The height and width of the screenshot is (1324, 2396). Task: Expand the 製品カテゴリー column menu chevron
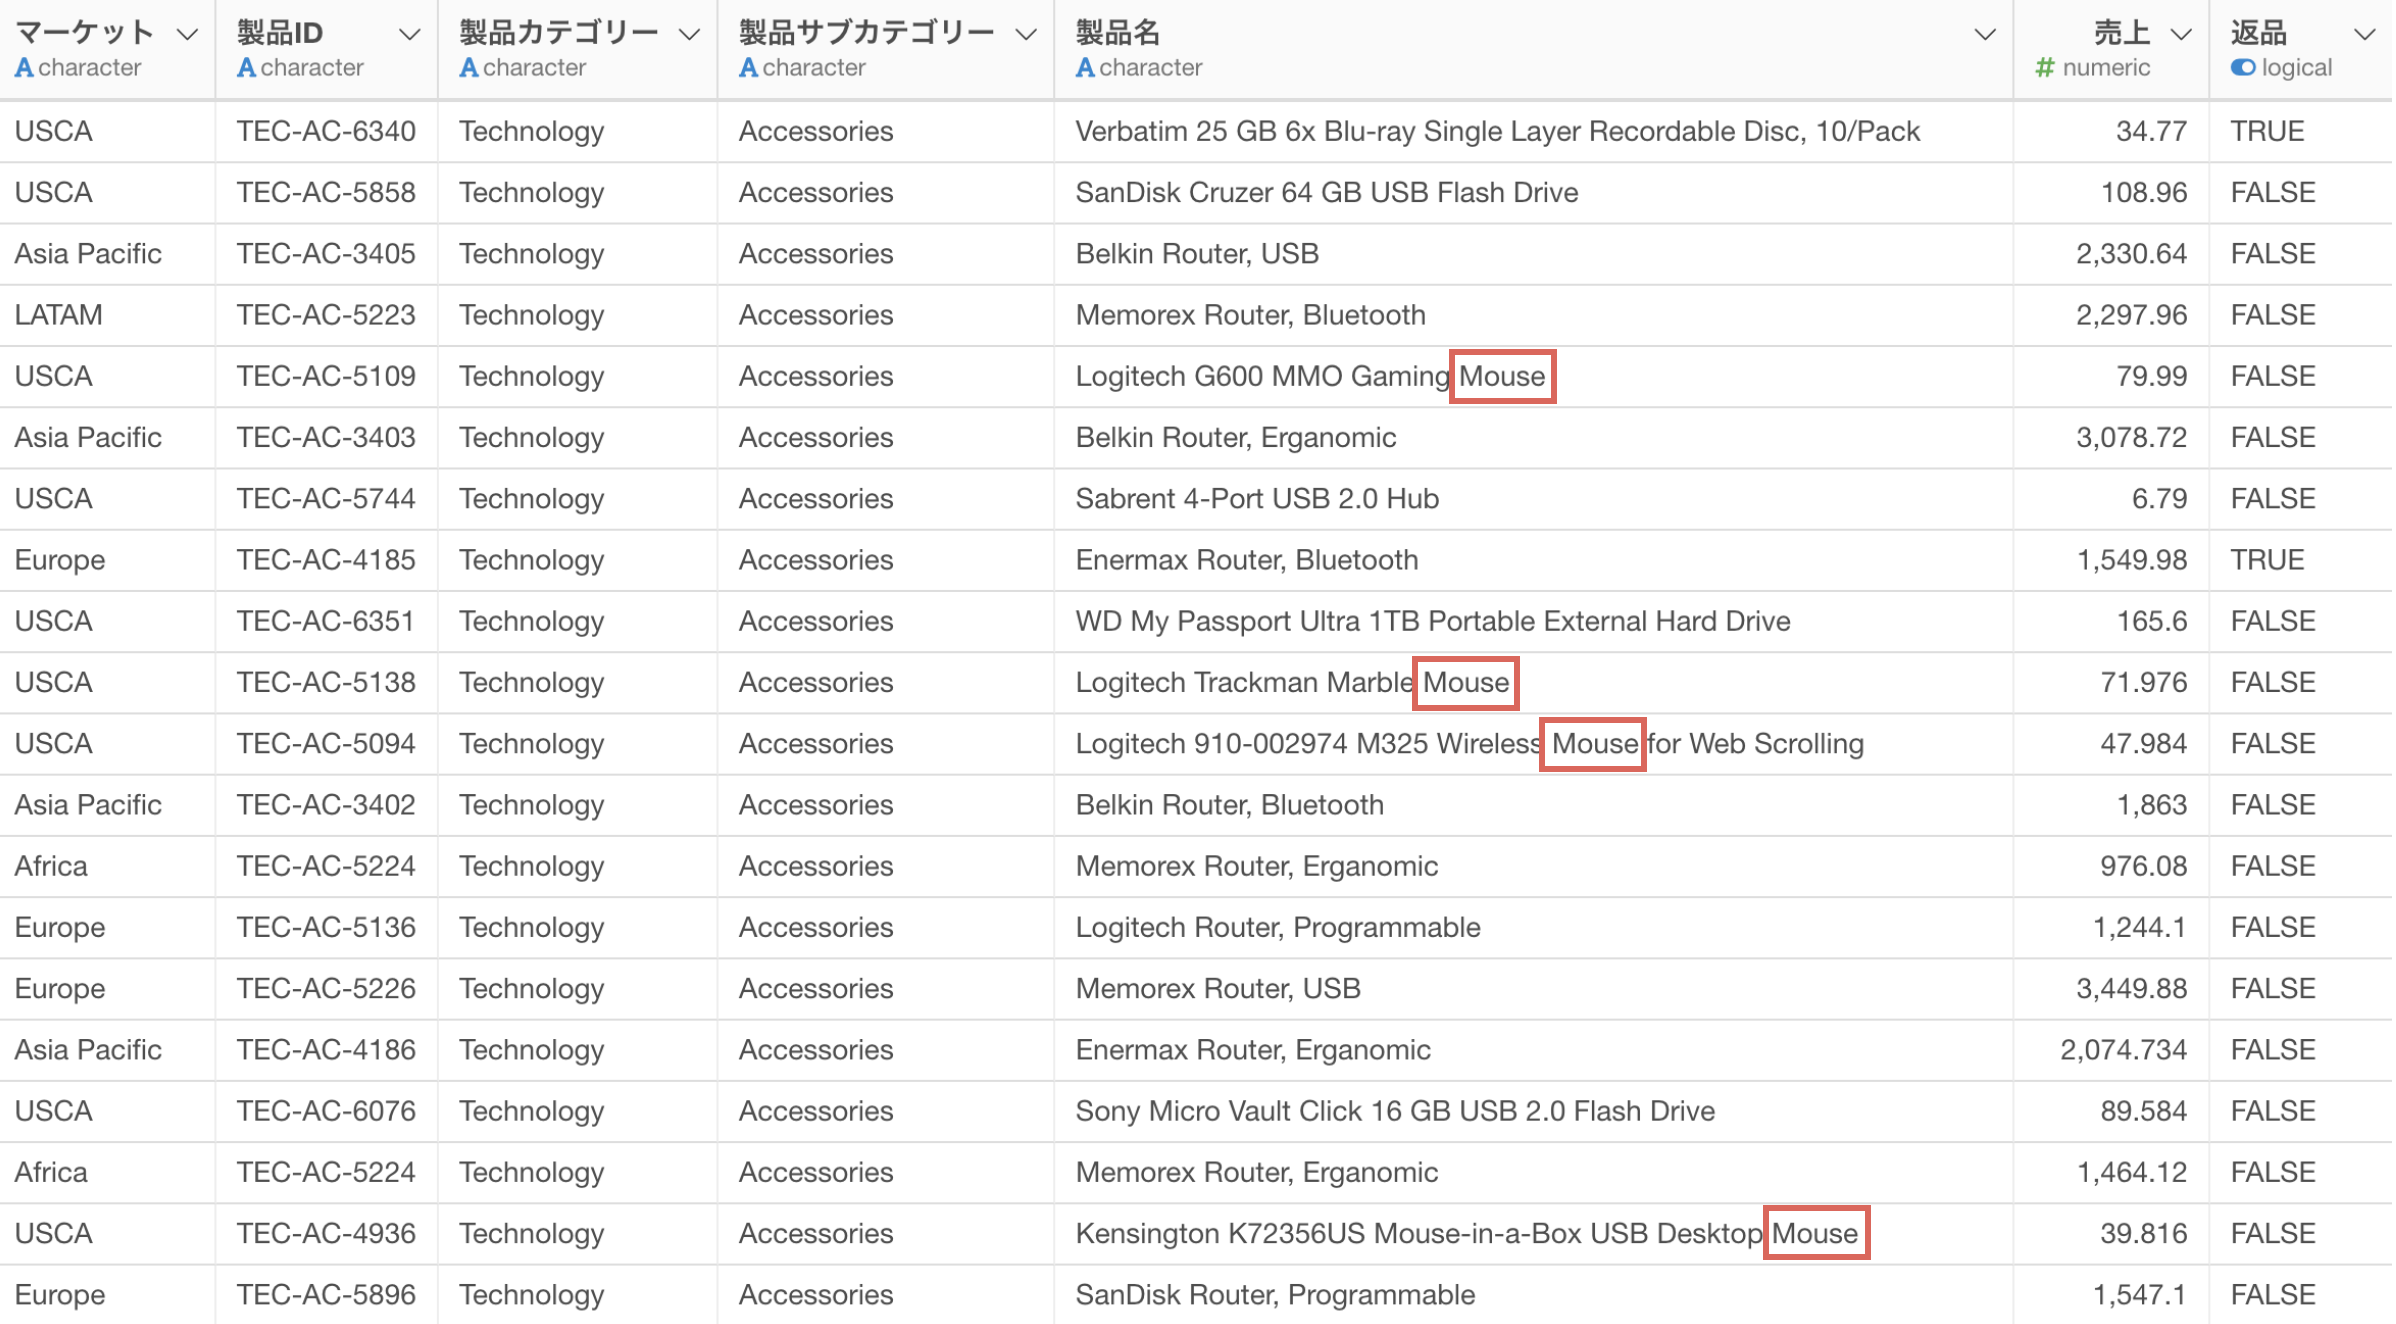tap(689, 34)
